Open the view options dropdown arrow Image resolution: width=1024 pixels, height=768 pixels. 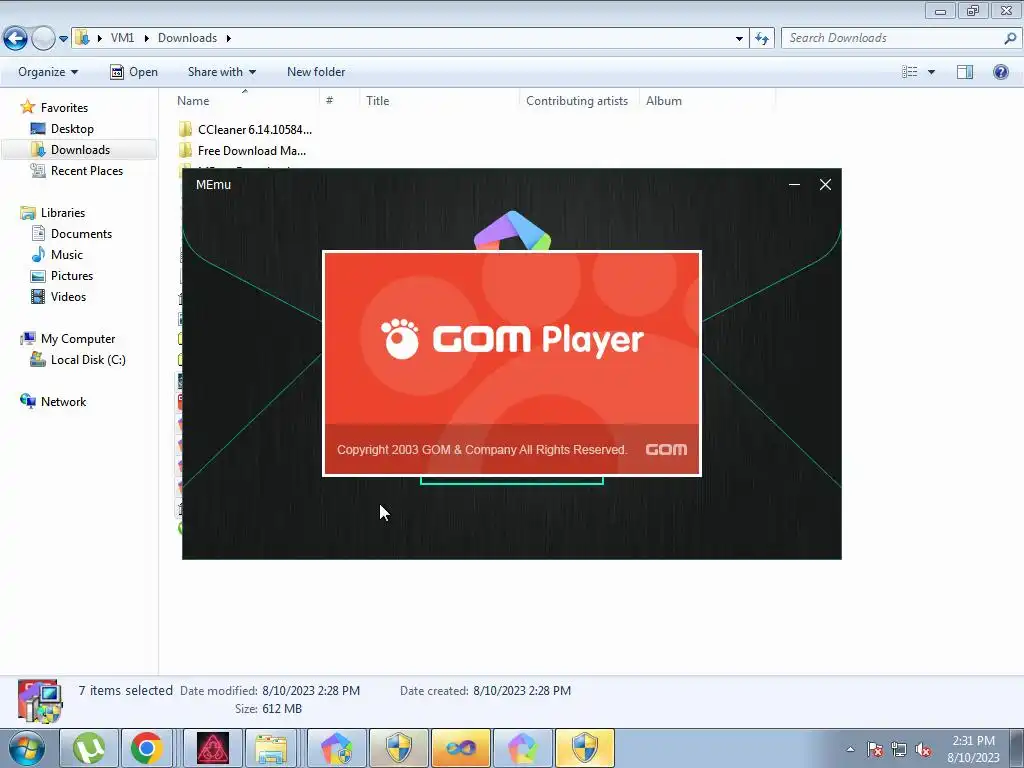(x=931, y=72)
